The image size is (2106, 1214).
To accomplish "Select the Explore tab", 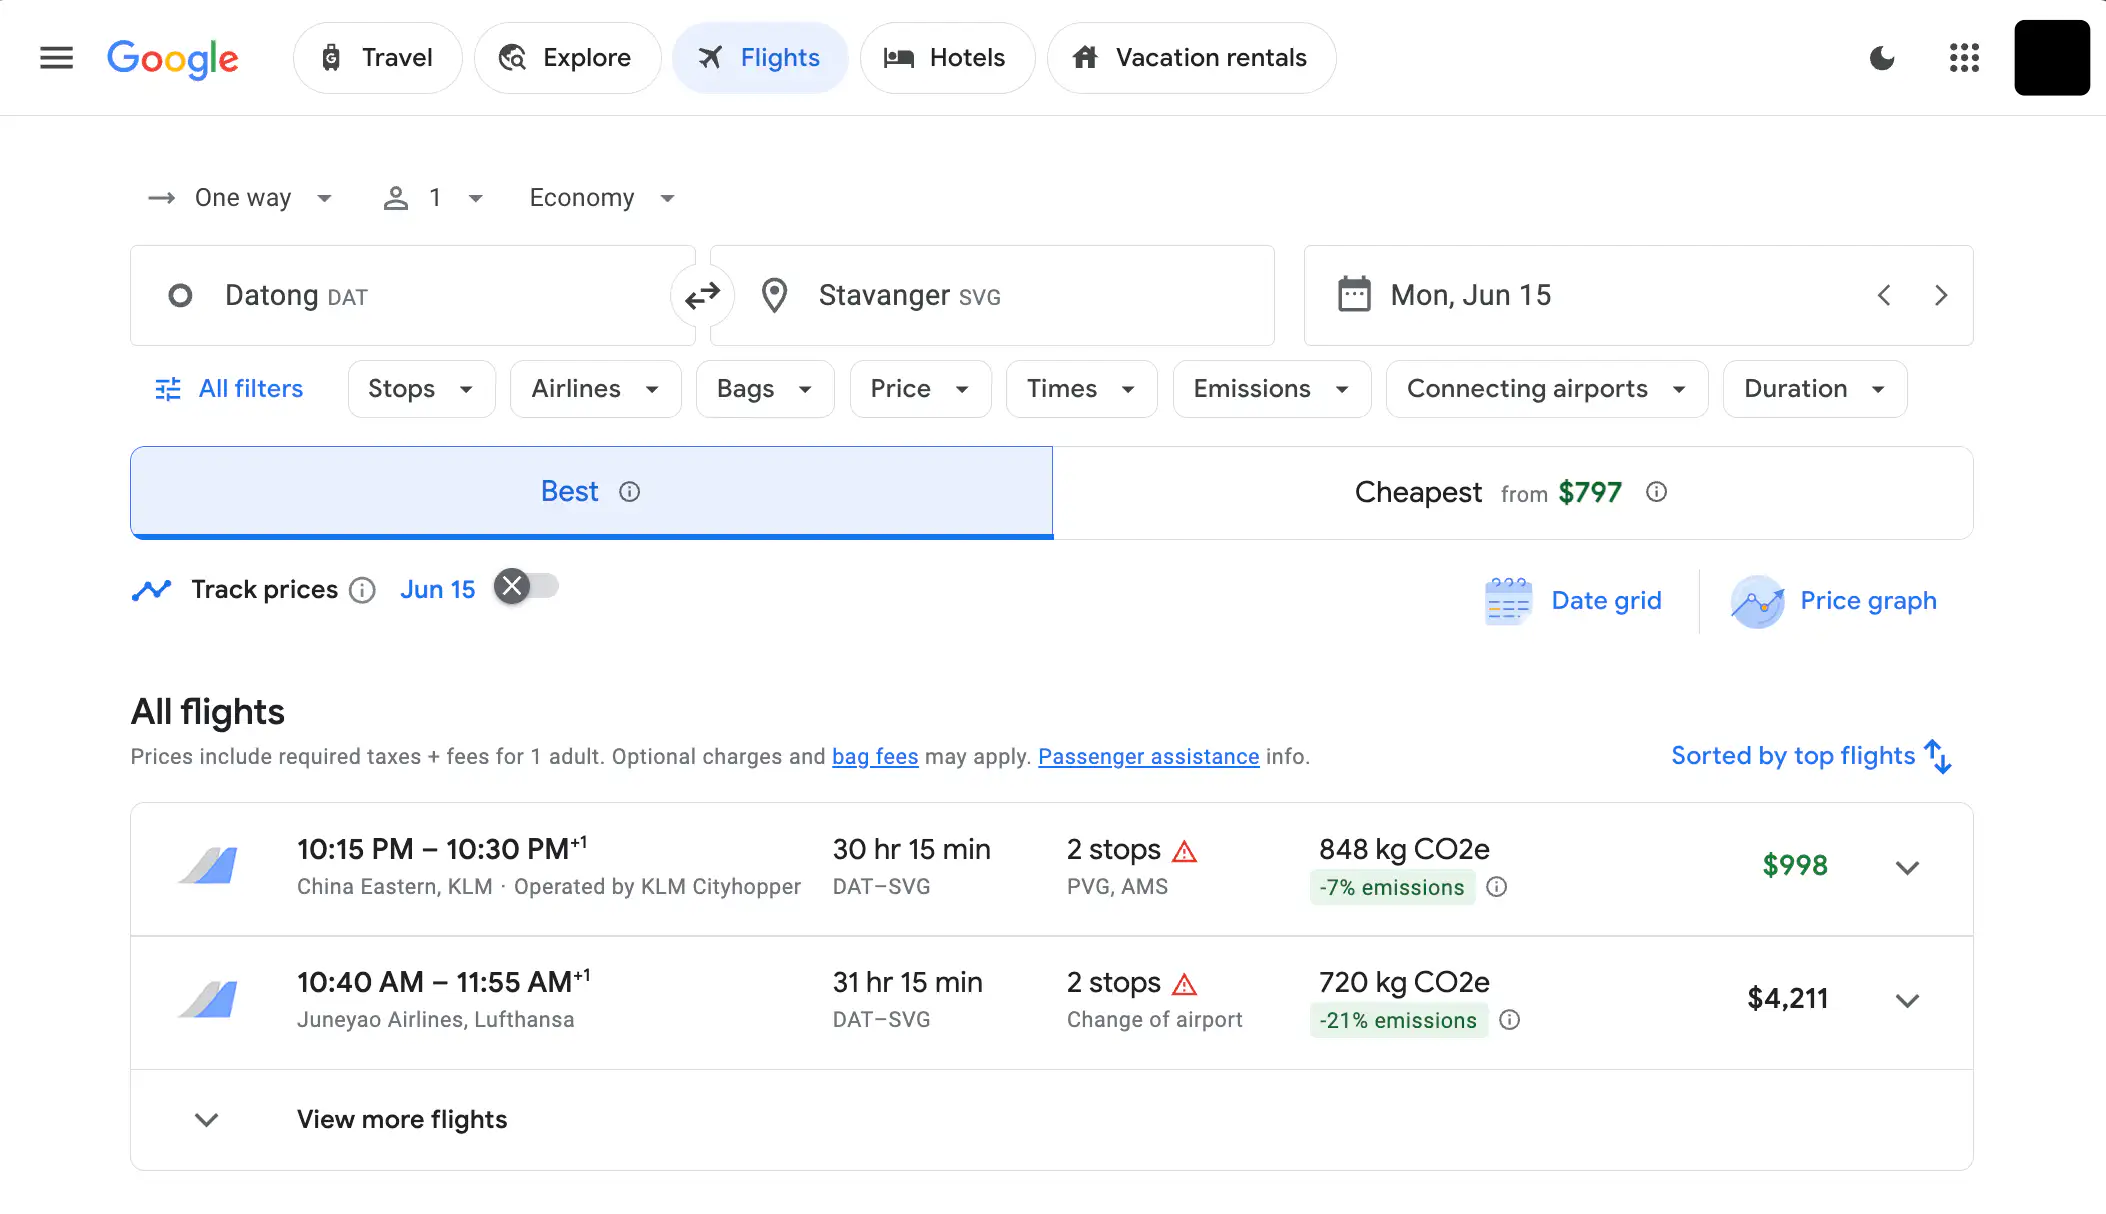I will (x=567, y=58).
